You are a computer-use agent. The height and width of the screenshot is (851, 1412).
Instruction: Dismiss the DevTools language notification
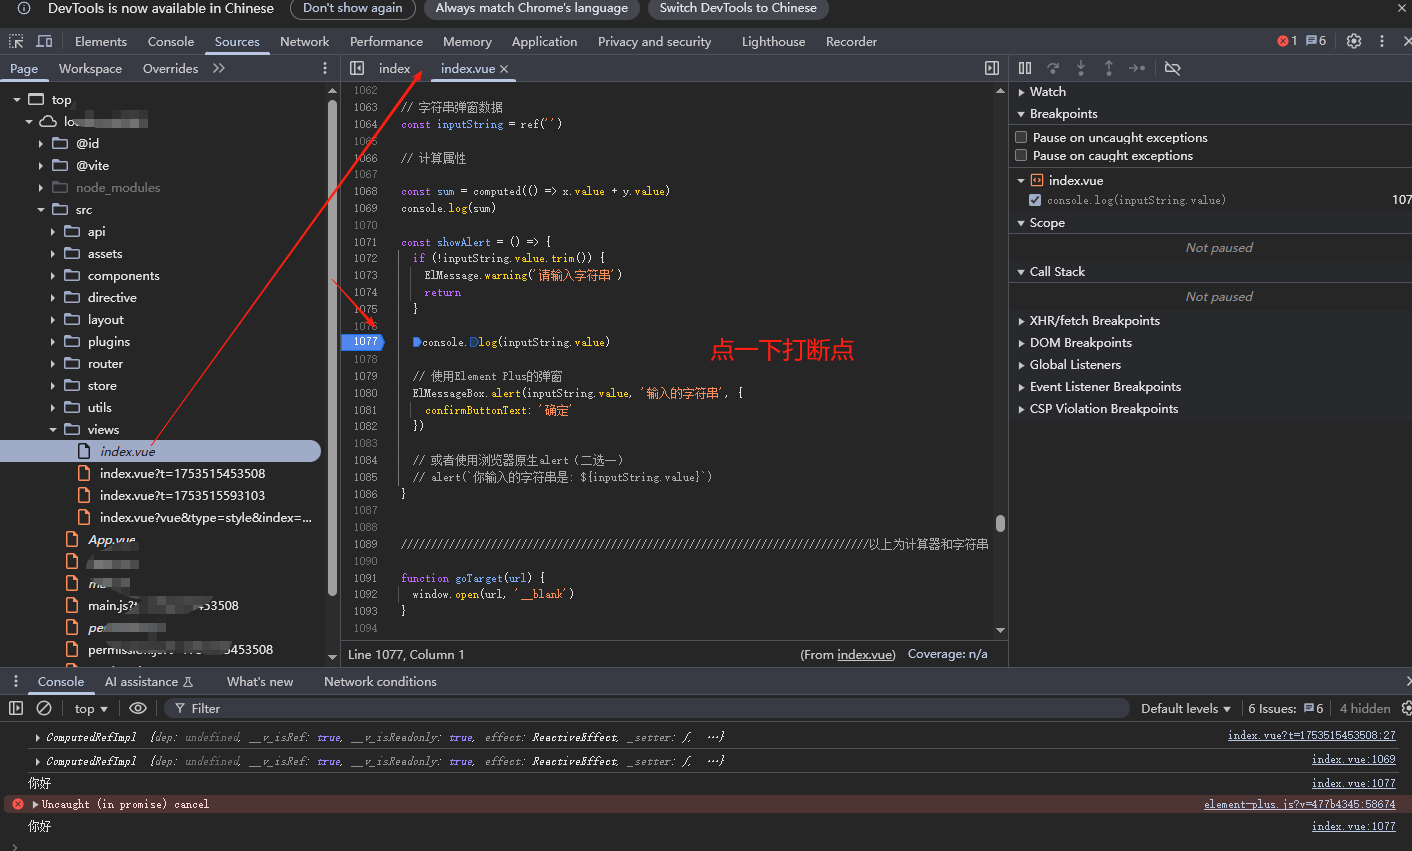(1402, 8)
